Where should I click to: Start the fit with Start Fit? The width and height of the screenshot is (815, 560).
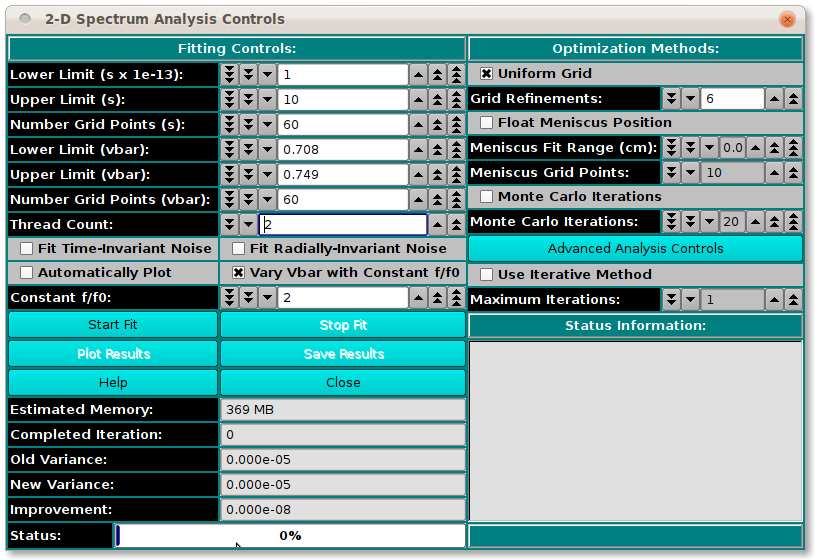pos(113,325)
